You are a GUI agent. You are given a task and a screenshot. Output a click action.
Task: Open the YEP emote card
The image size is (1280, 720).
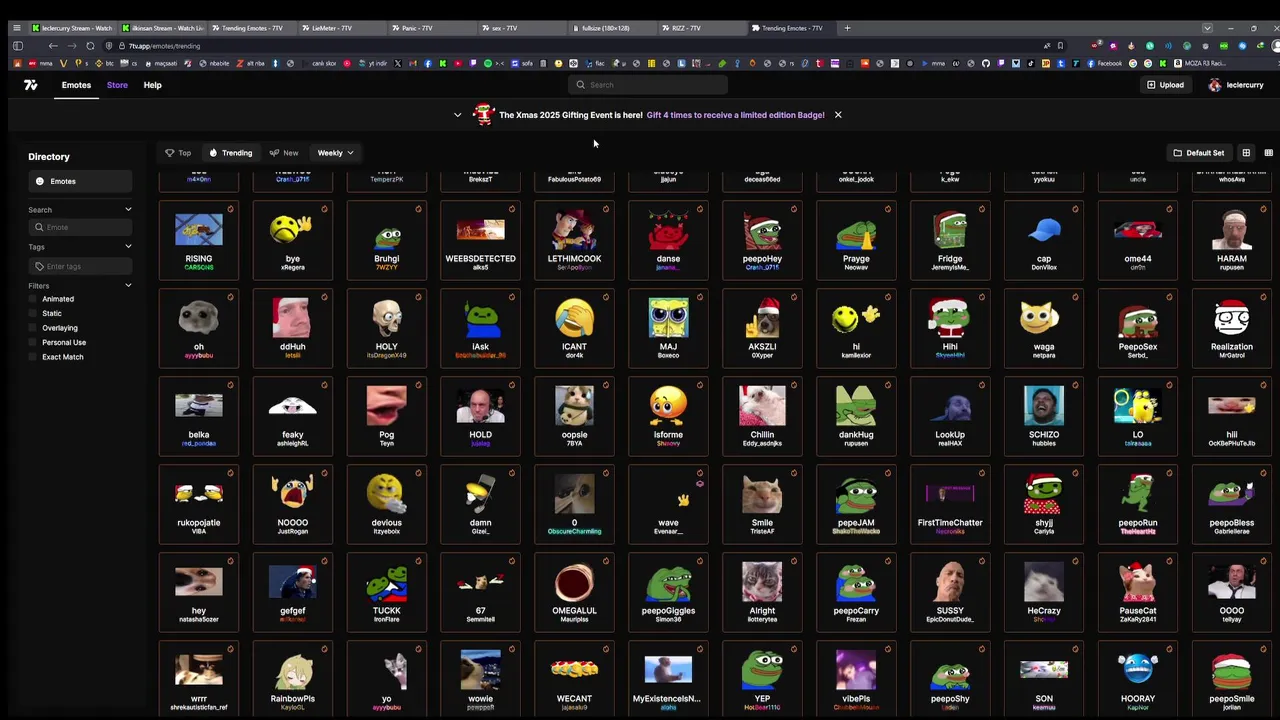(x=762, y=679)
